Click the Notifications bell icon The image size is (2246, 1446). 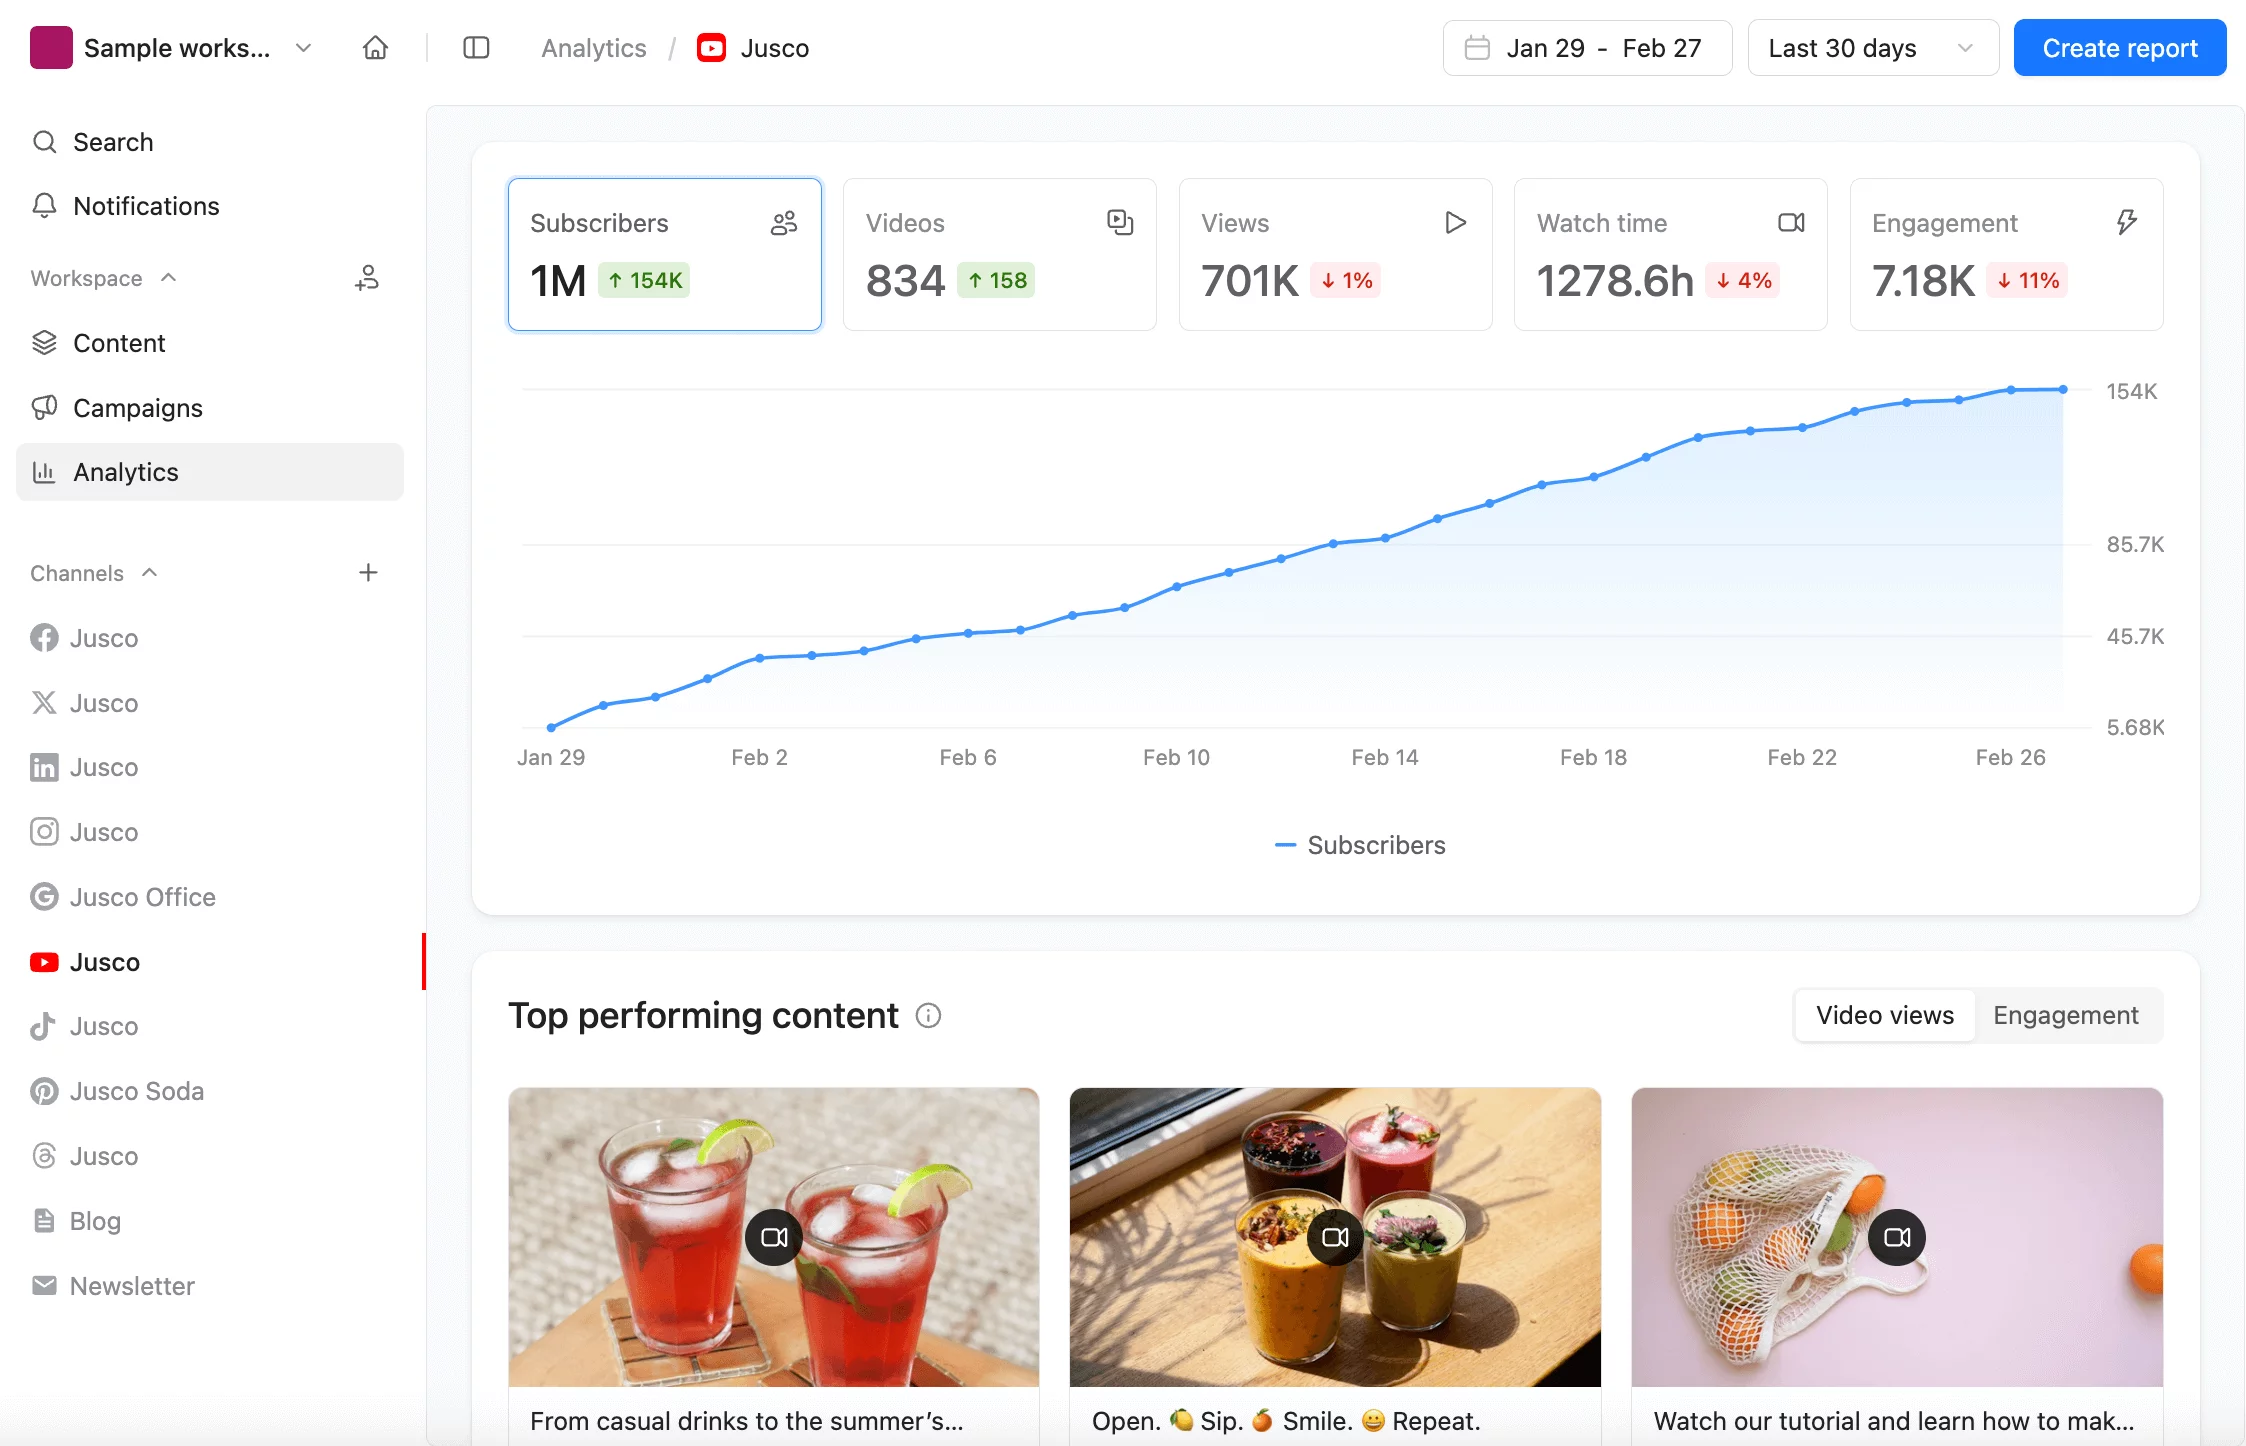(x=44, y=206)
